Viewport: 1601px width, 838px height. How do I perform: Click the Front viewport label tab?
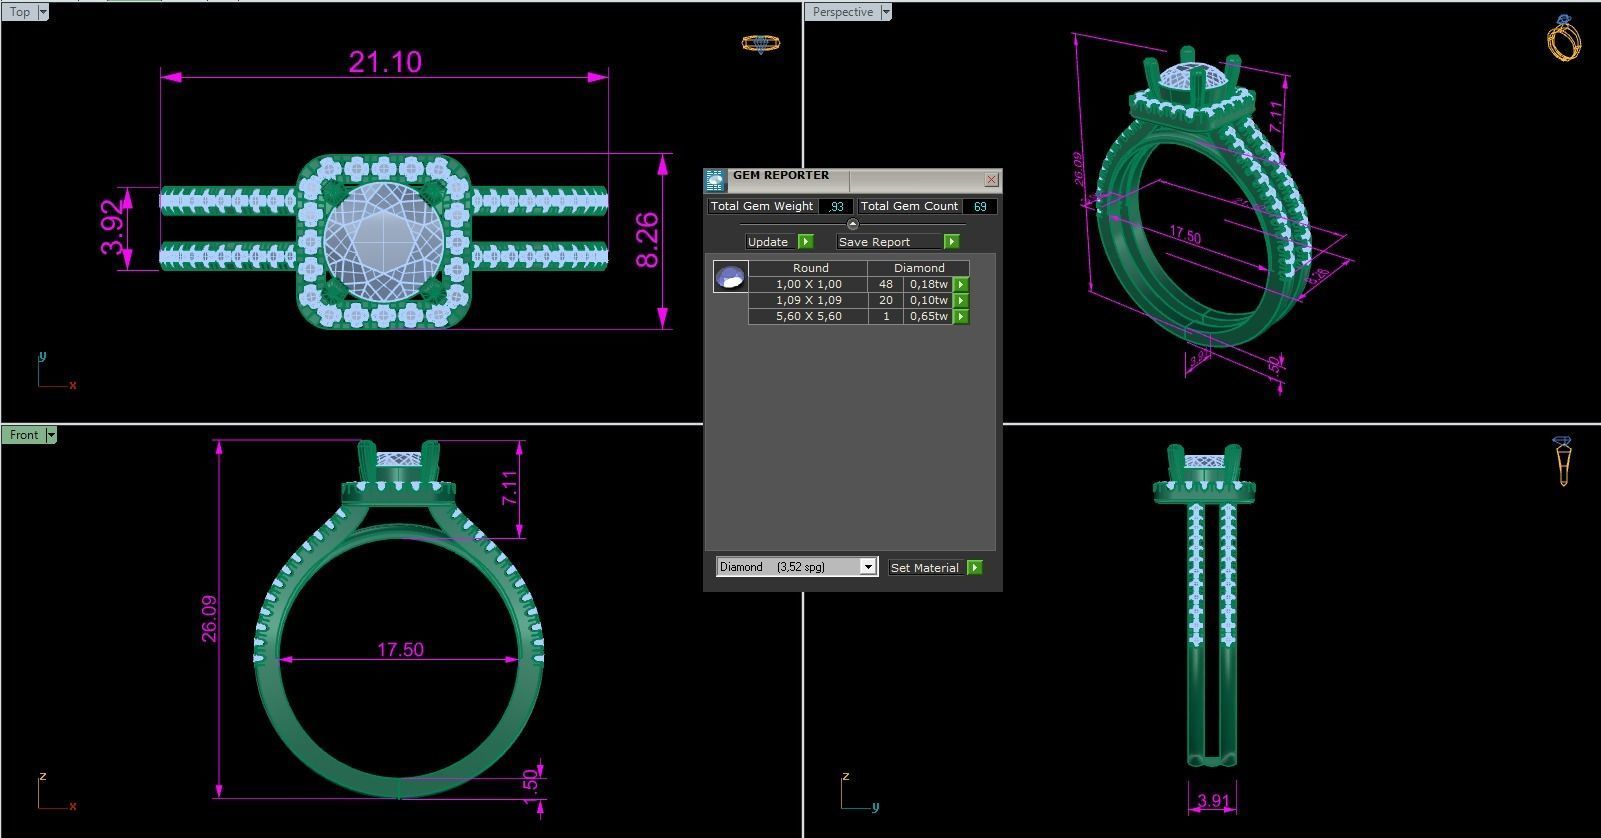click(24, 435)
